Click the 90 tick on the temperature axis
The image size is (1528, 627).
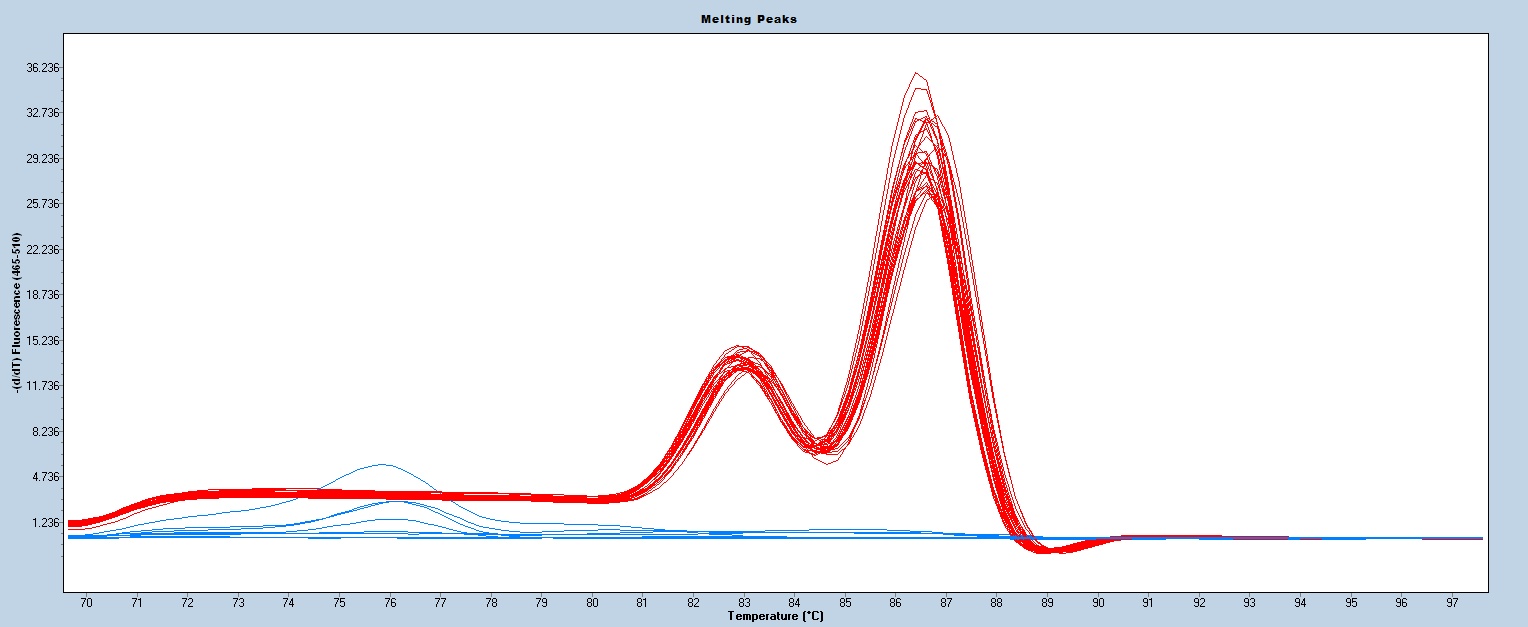1098,603
